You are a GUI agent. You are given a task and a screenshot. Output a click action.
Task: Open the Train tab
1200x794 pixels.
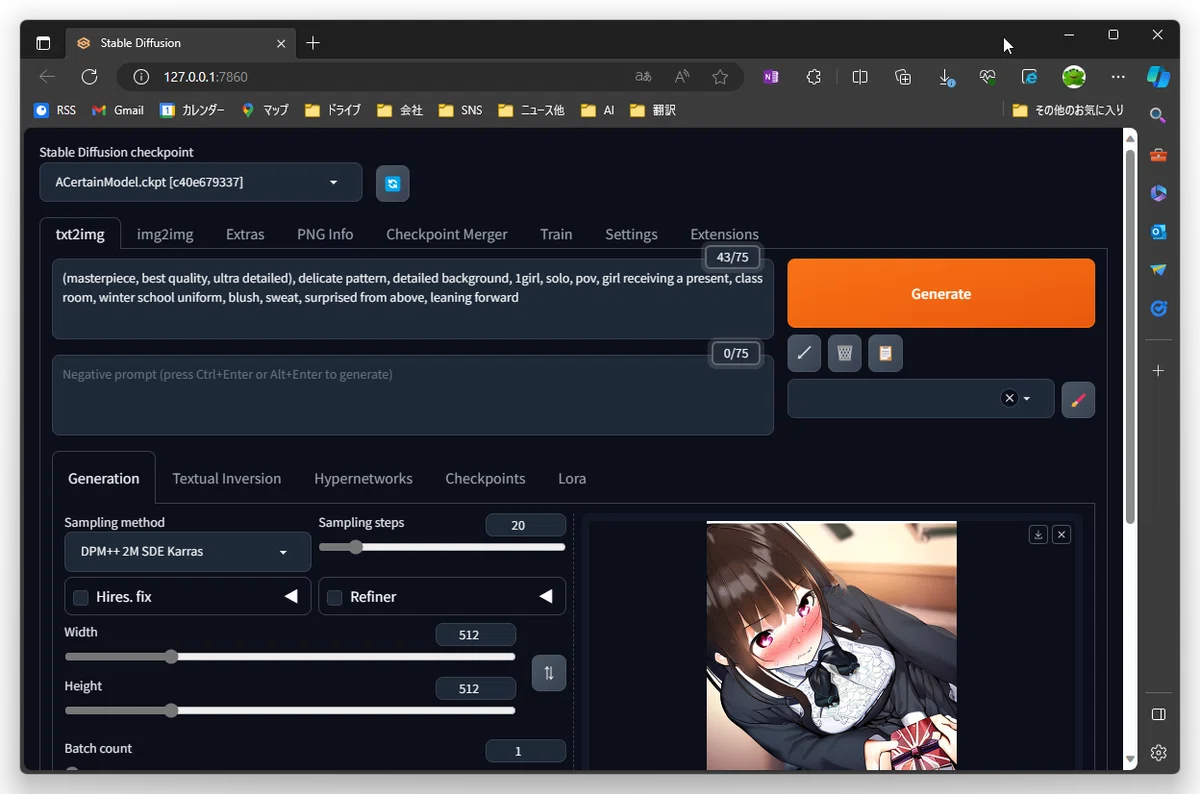556,234
